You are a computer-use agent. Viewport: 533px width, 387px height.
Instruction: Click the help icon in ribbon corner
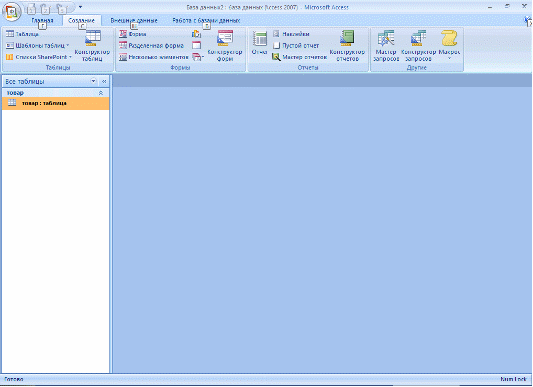[528, 21]
